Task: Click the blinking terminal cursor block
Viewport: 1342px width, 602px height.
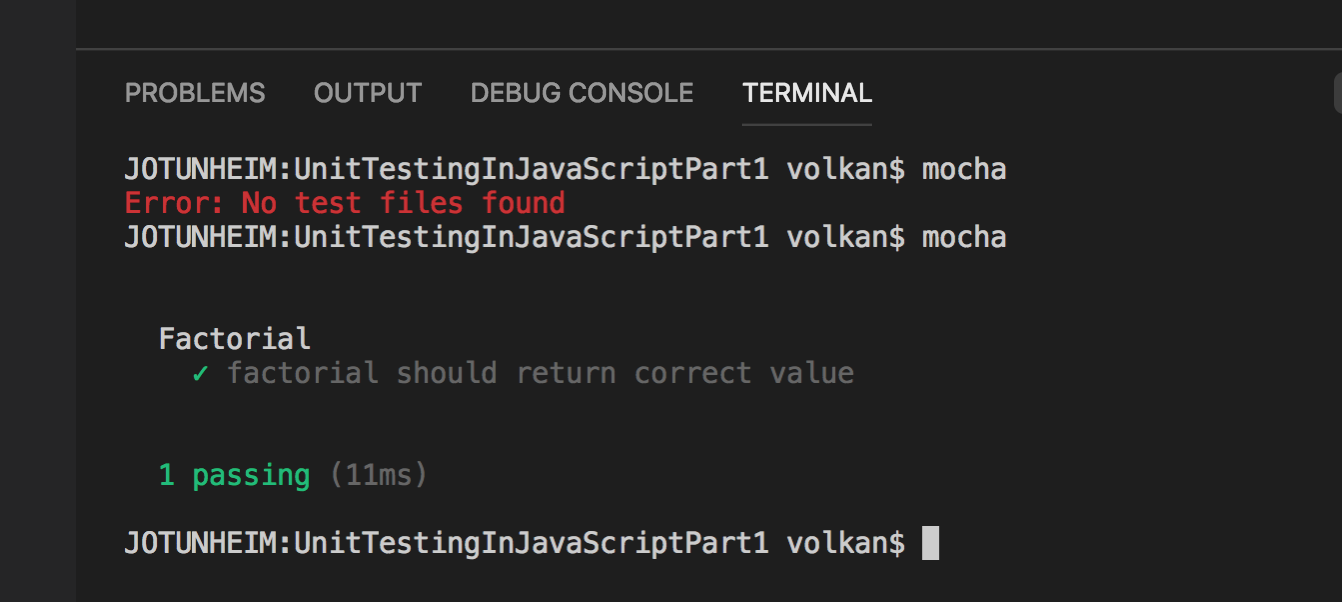Action: click(x=930, y=543)
